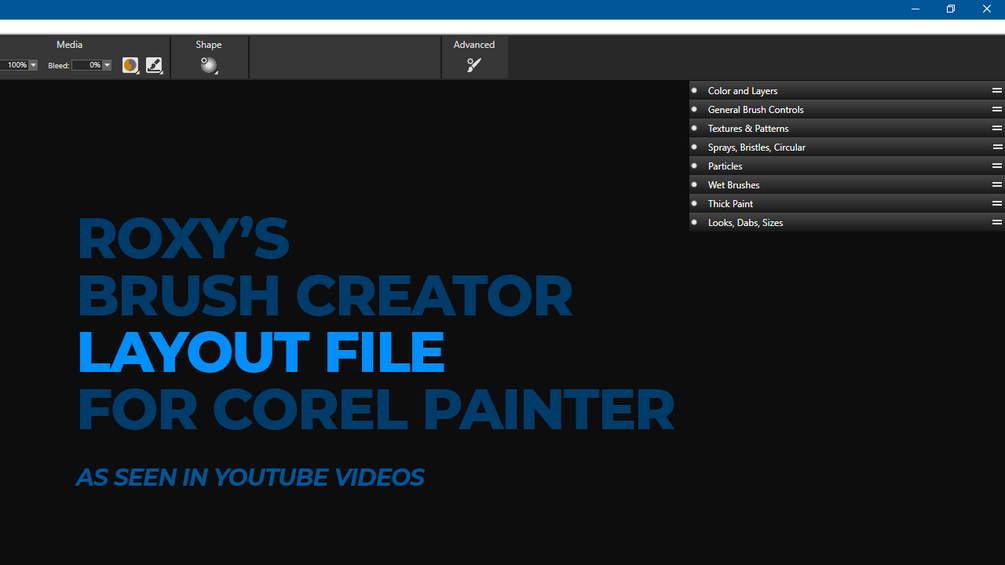Toggle the dot beside Color and Layers
This screenshot has height=565, width=1005.
pos(694,91)
